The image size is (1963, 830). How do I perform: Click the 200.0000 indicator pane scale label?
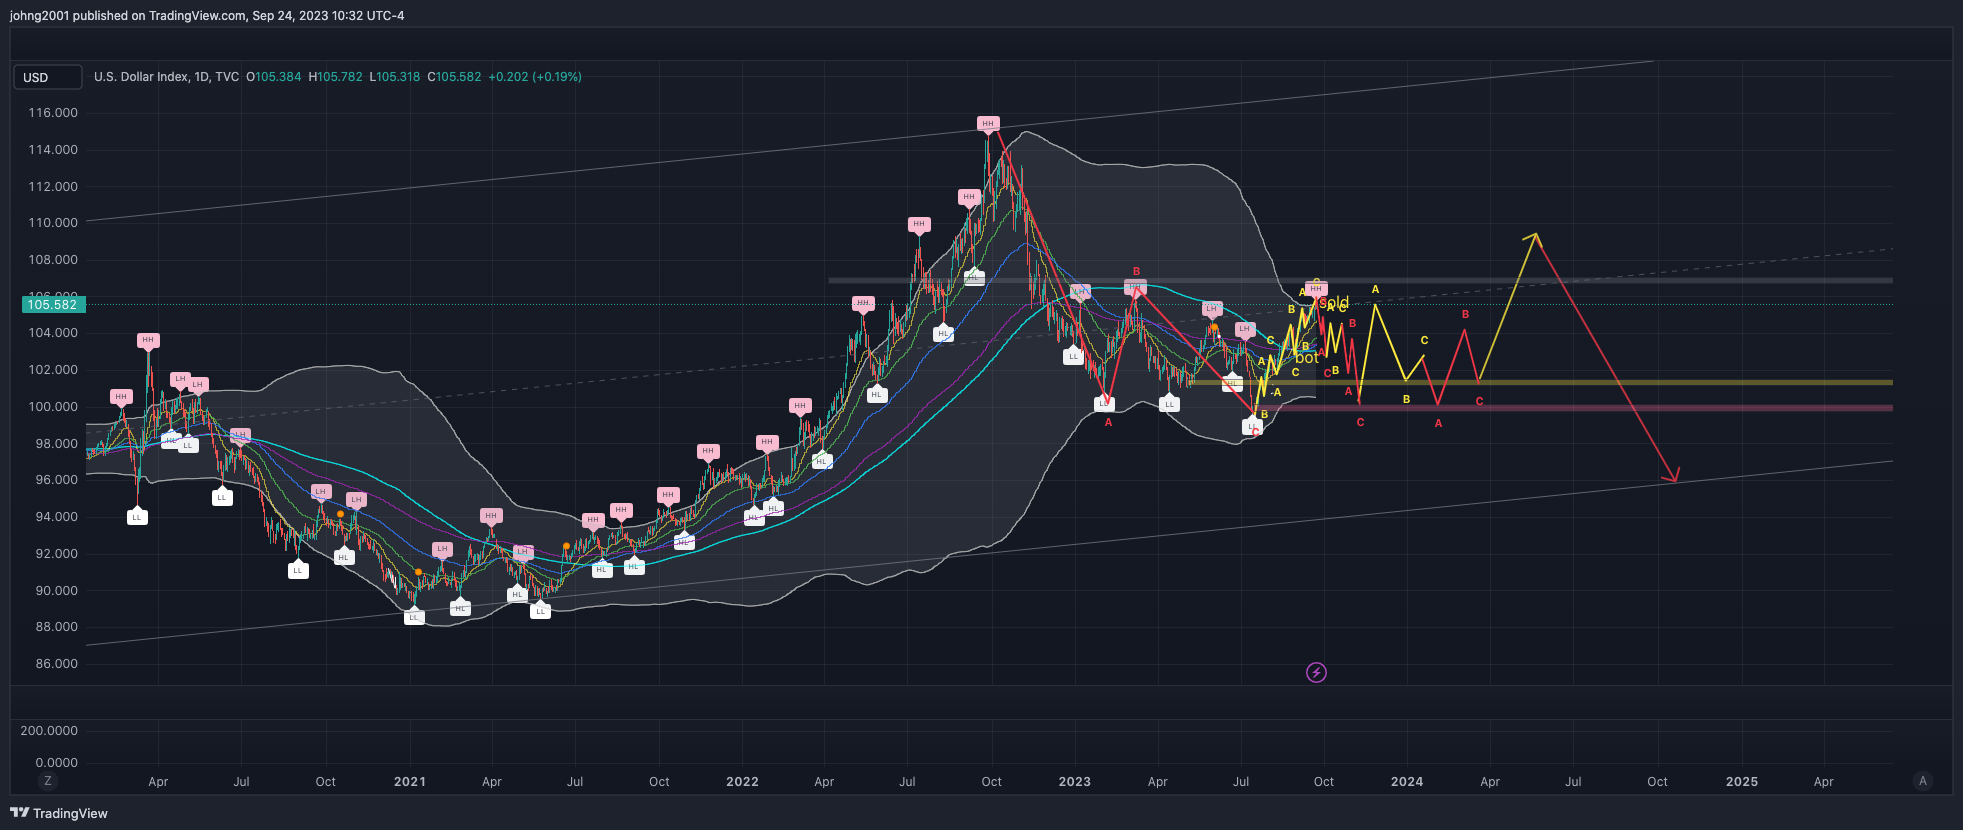point(49,731)
